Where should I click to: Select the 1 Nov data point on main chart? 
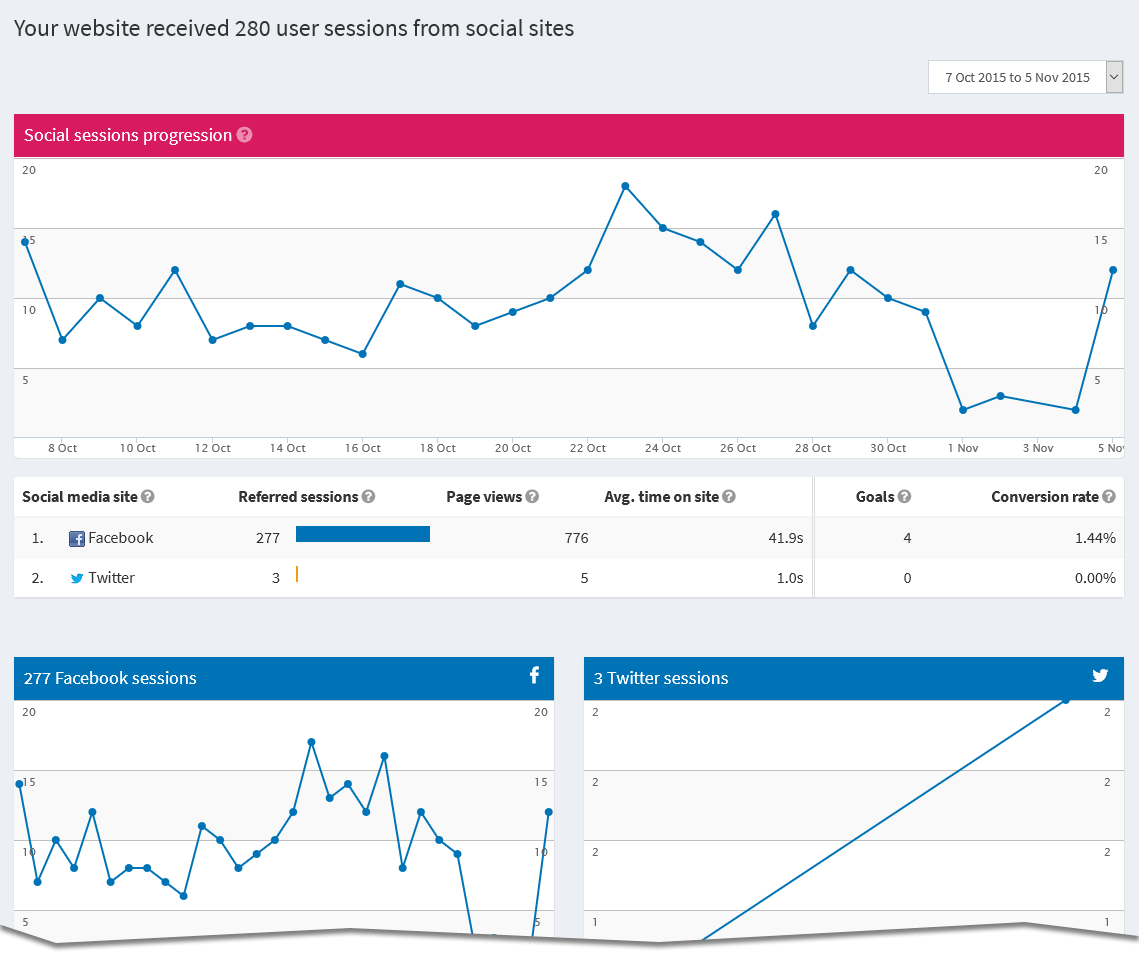tap(963, 410)
